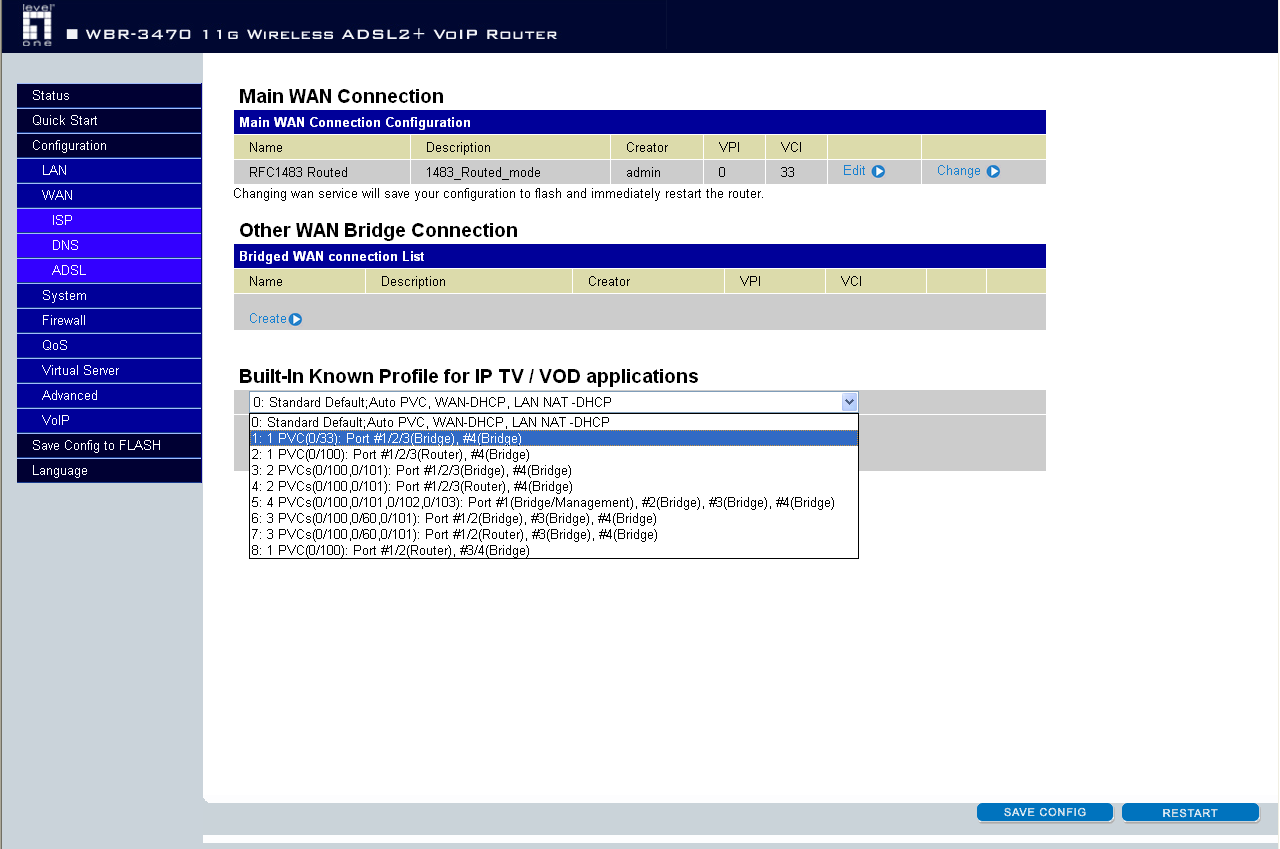Go to System settings
The height and width of the screenshot is (849, 1280).
pyautogui.click(x=109, y=296)
